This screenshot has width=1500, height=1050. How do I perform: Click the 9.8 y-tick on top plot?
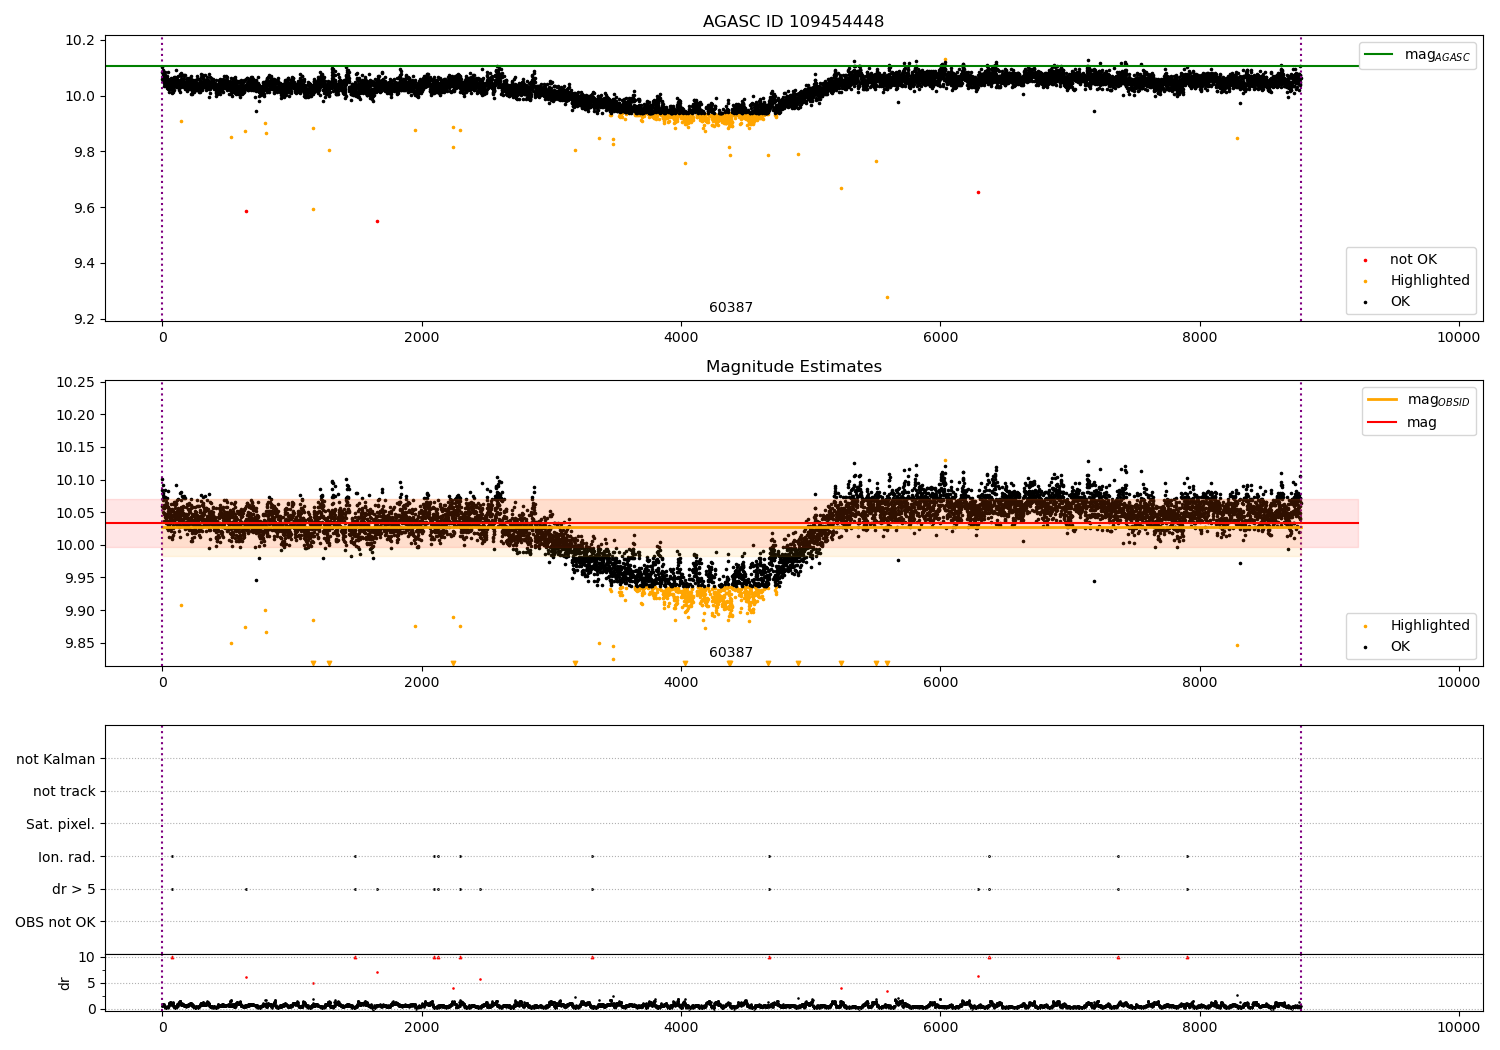click(x=83, y=152)
